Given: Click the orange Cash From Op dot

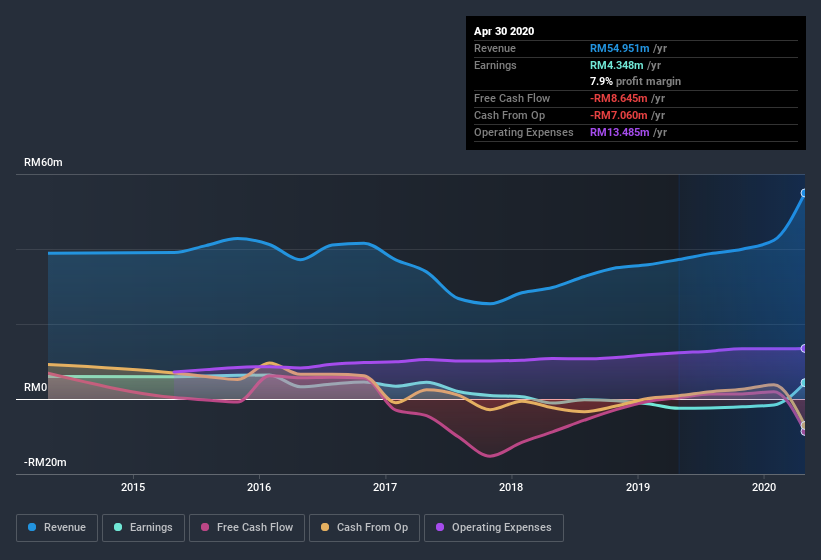Looking at the screenshot, I should (x=326, y=527).
